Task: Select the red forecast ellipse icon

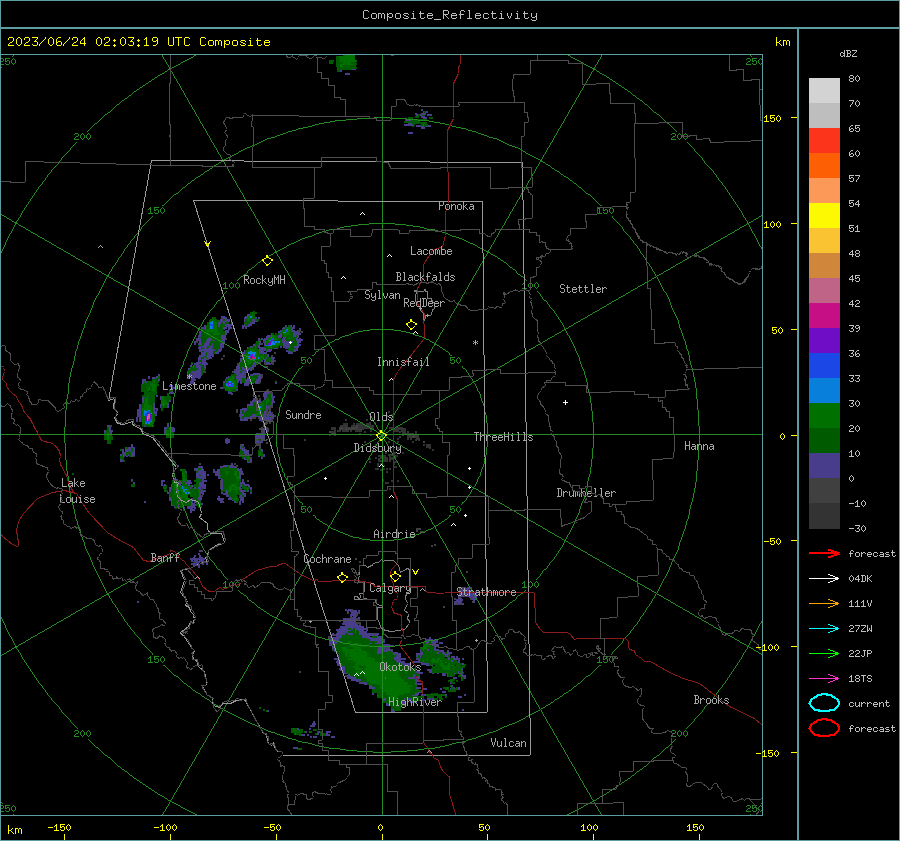Action: coord(824,728)
